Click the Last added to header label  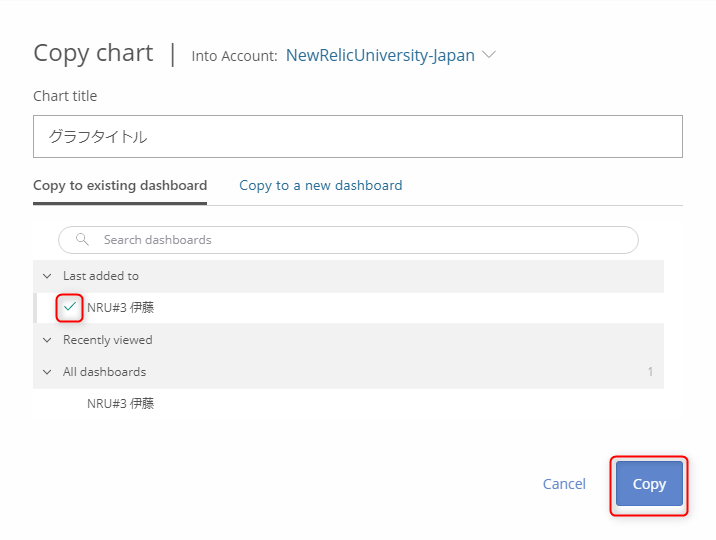(x=101, y=276)
